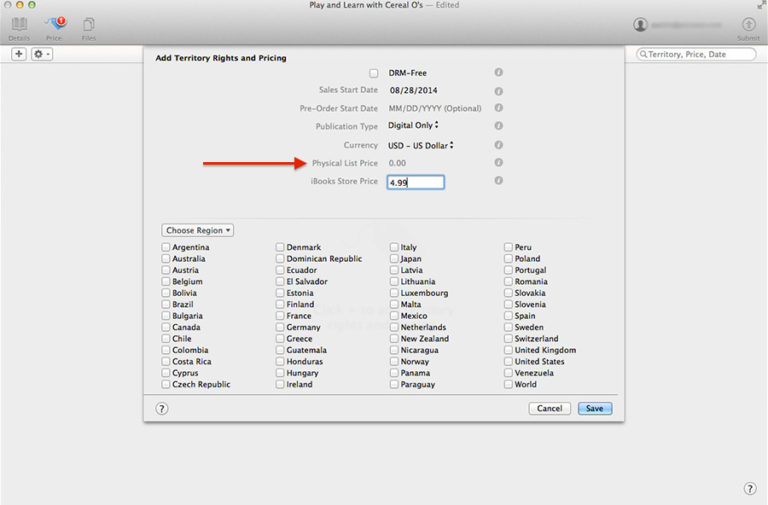Check the Venezuela checkbox
This screenshot has height=505, width=768.
point(508,373)
